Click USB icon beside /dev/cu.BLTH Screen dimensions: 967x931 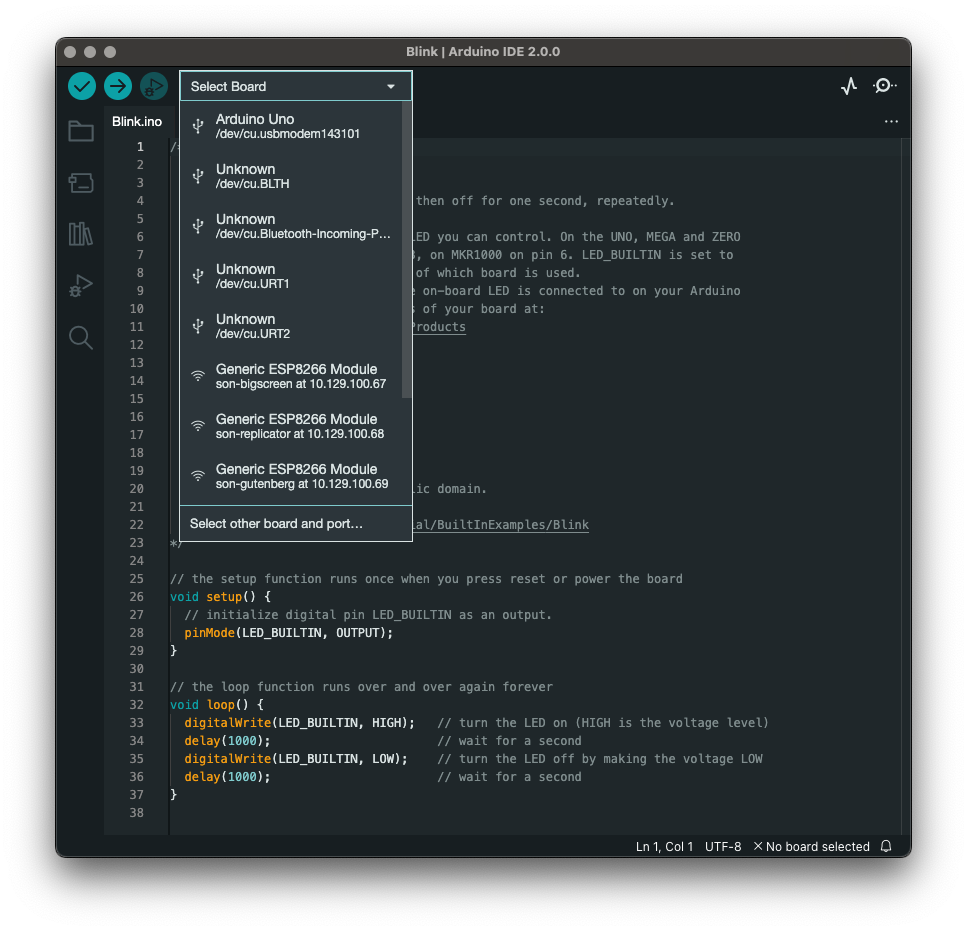point(198,176)
